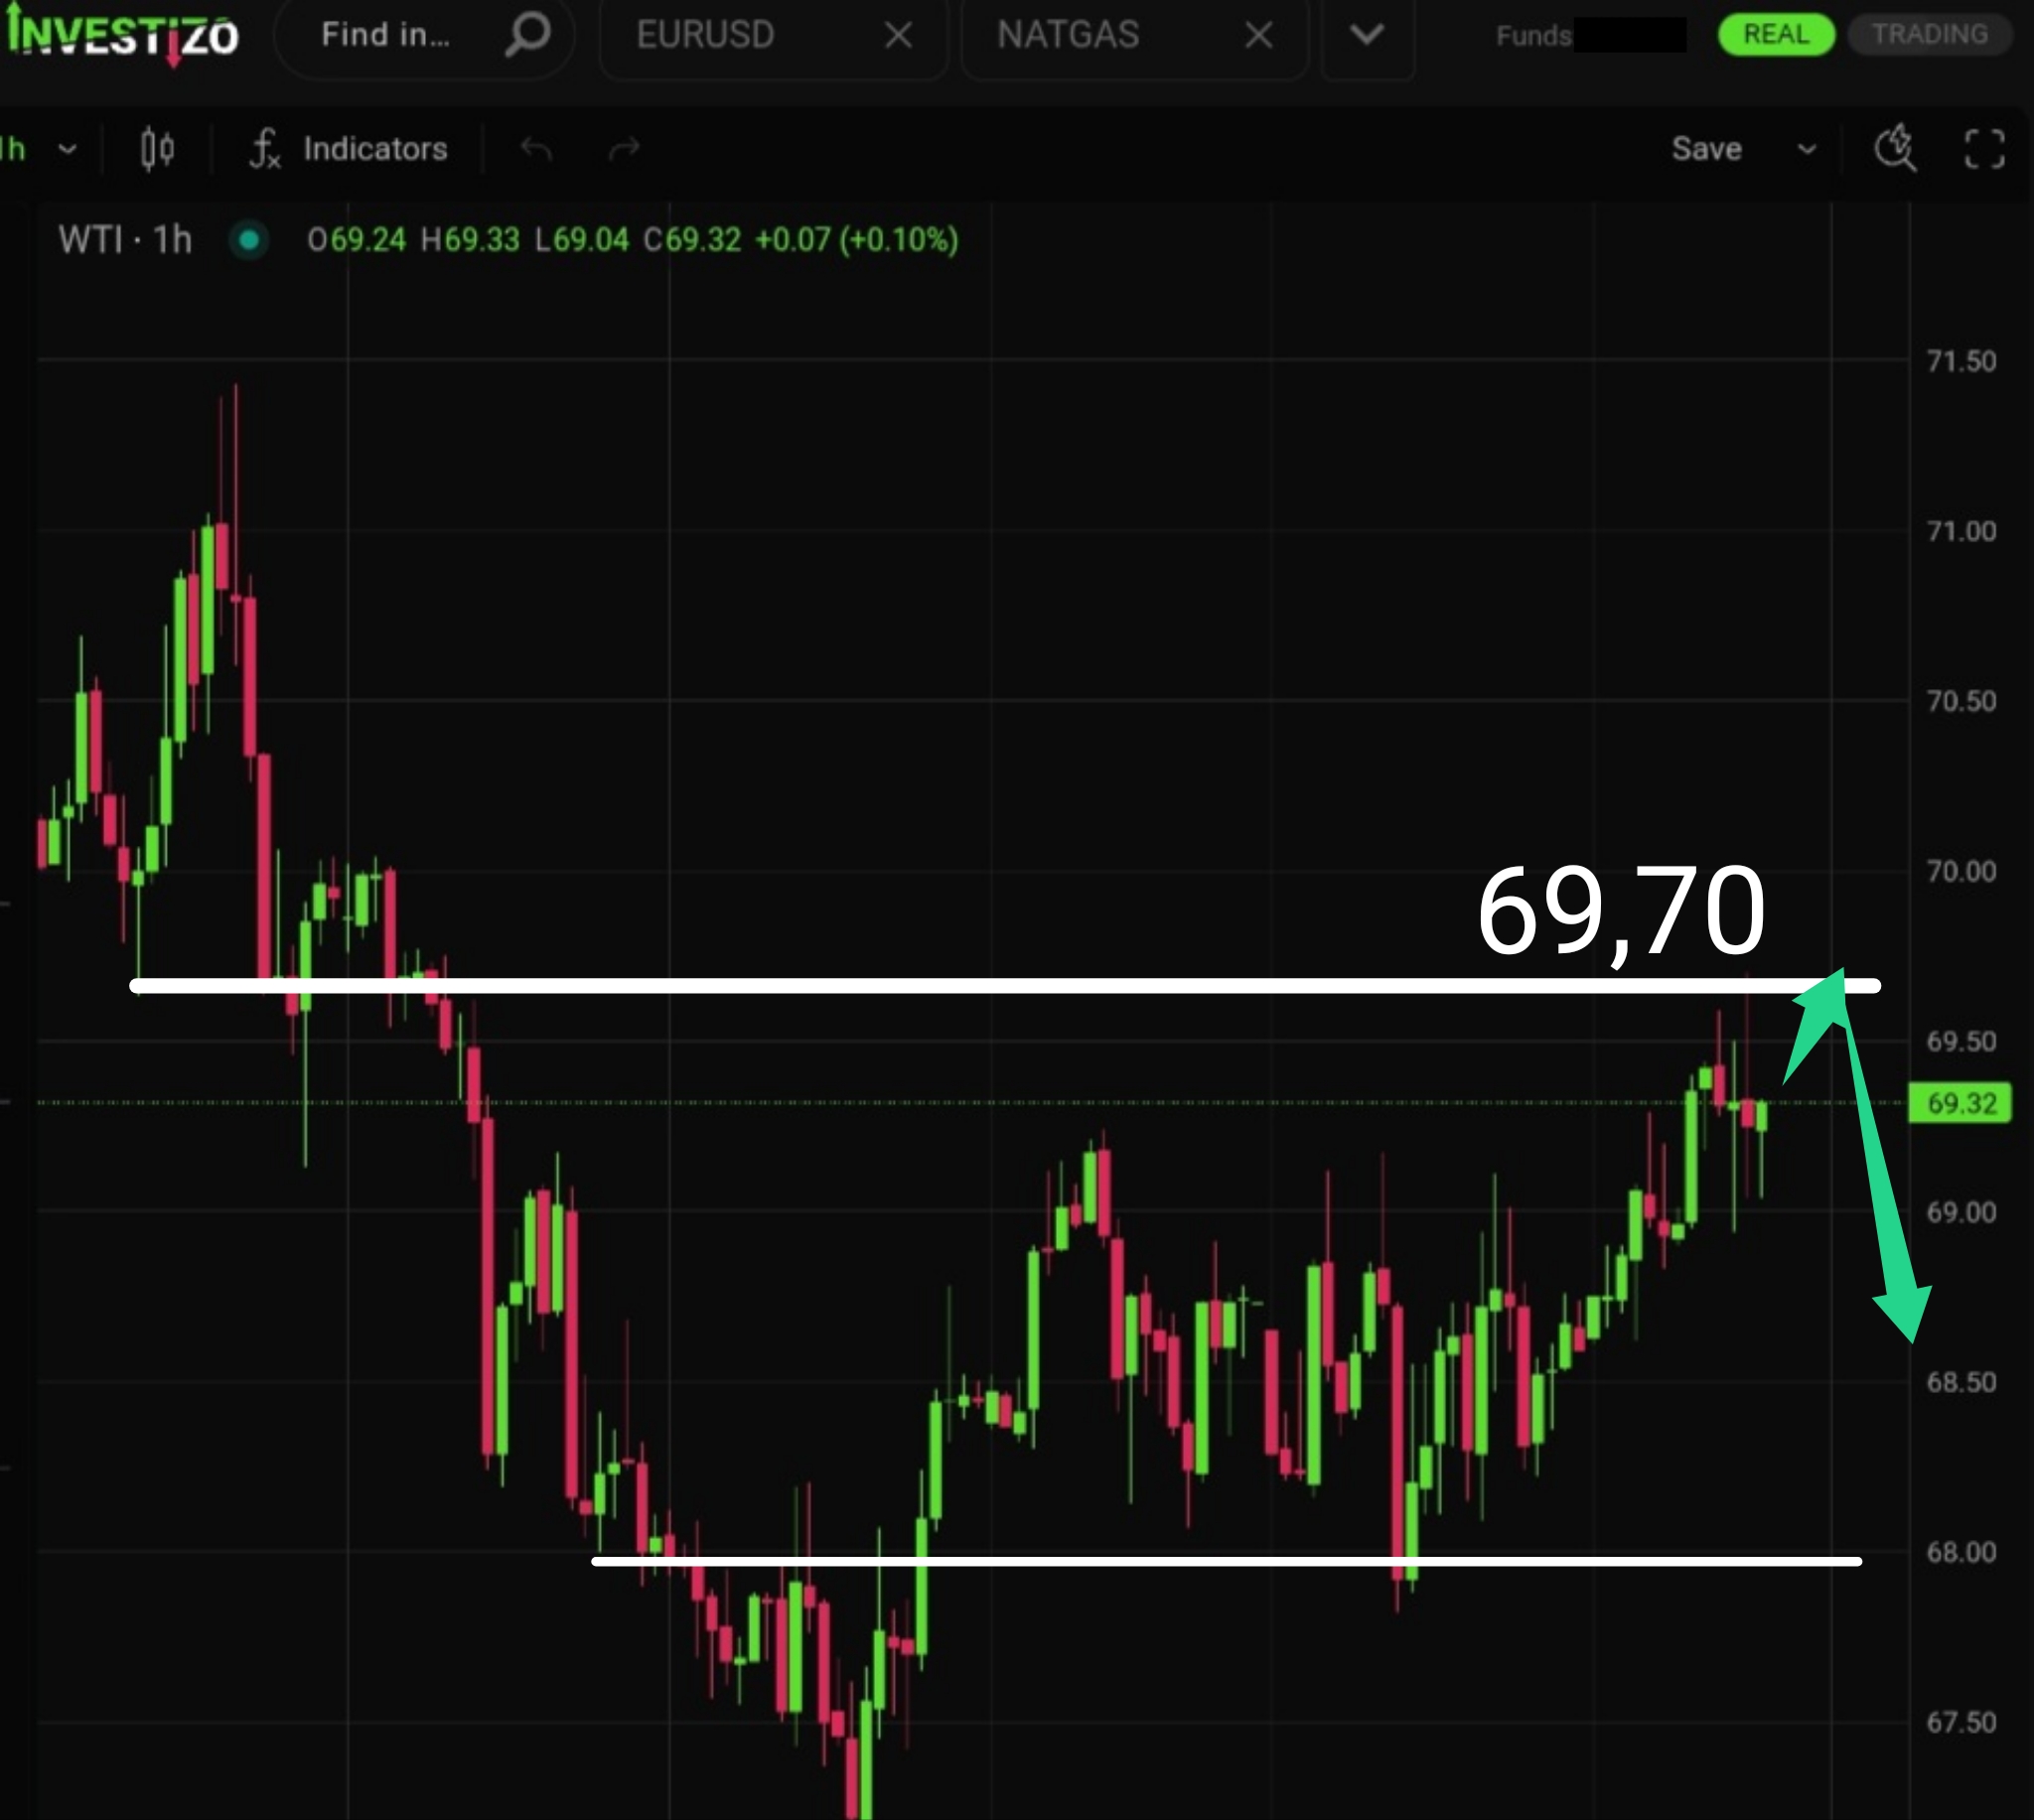Select the REAL account mode
The height and width of the screenshot is (1820, 2034).
pyautogui.click(x=1776, y=35)
